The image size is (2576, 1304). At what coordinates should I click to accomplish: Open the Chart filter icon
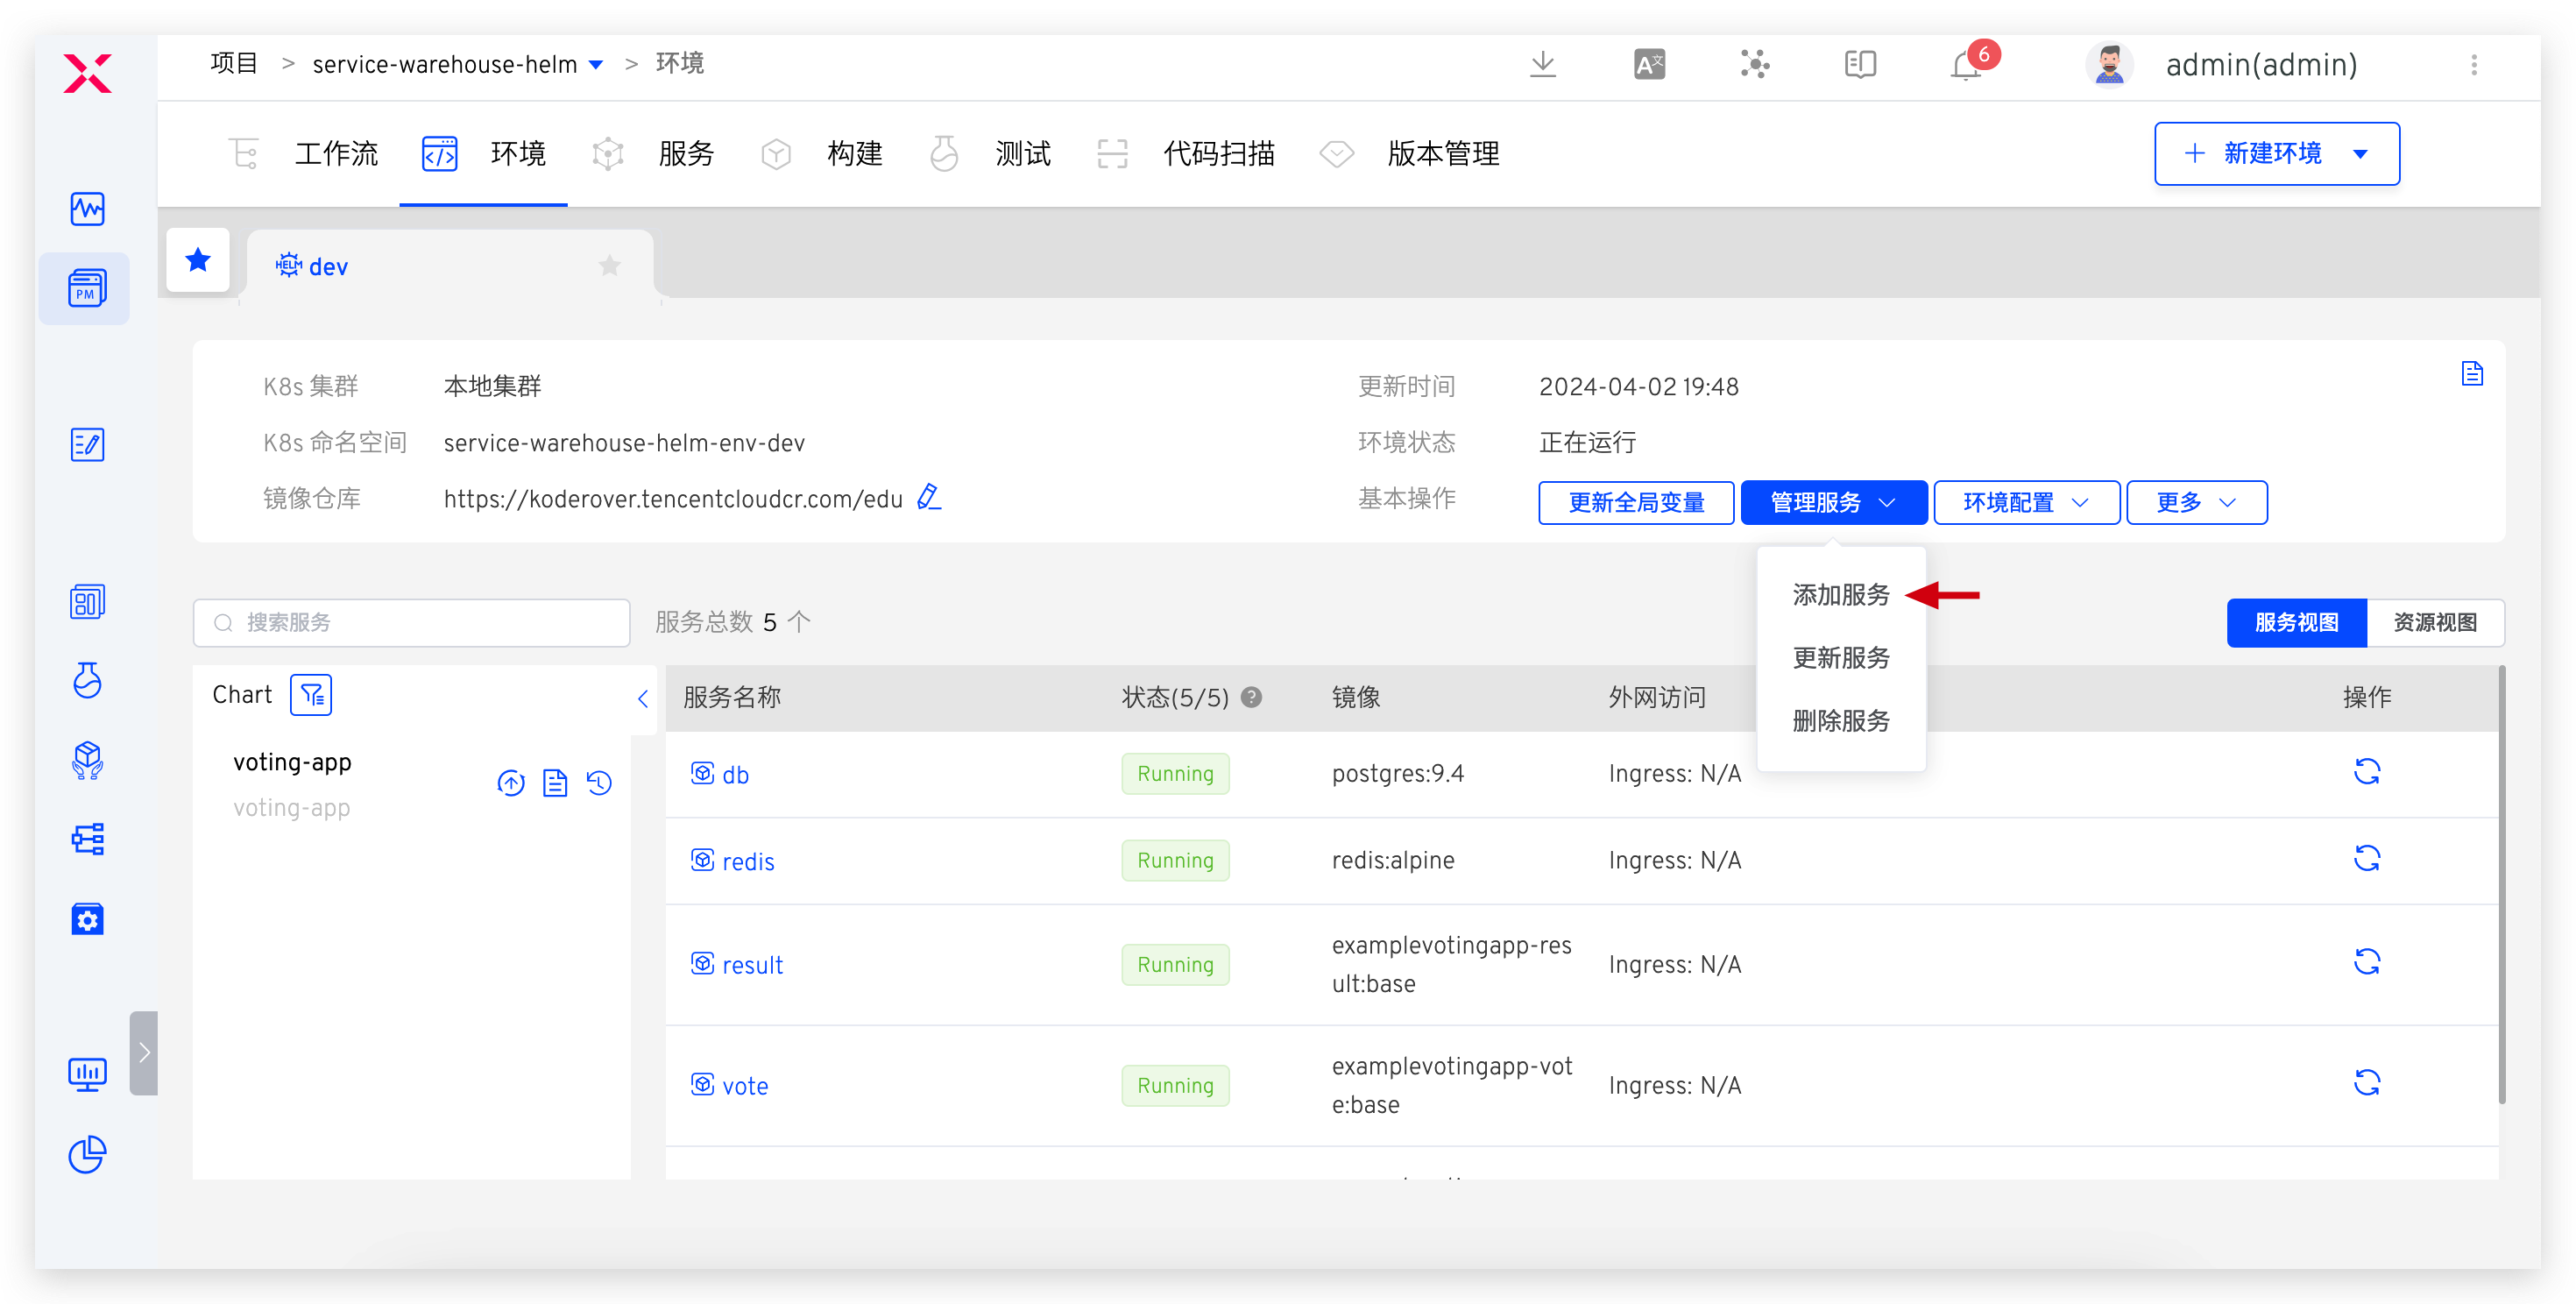tap(311, 695)
